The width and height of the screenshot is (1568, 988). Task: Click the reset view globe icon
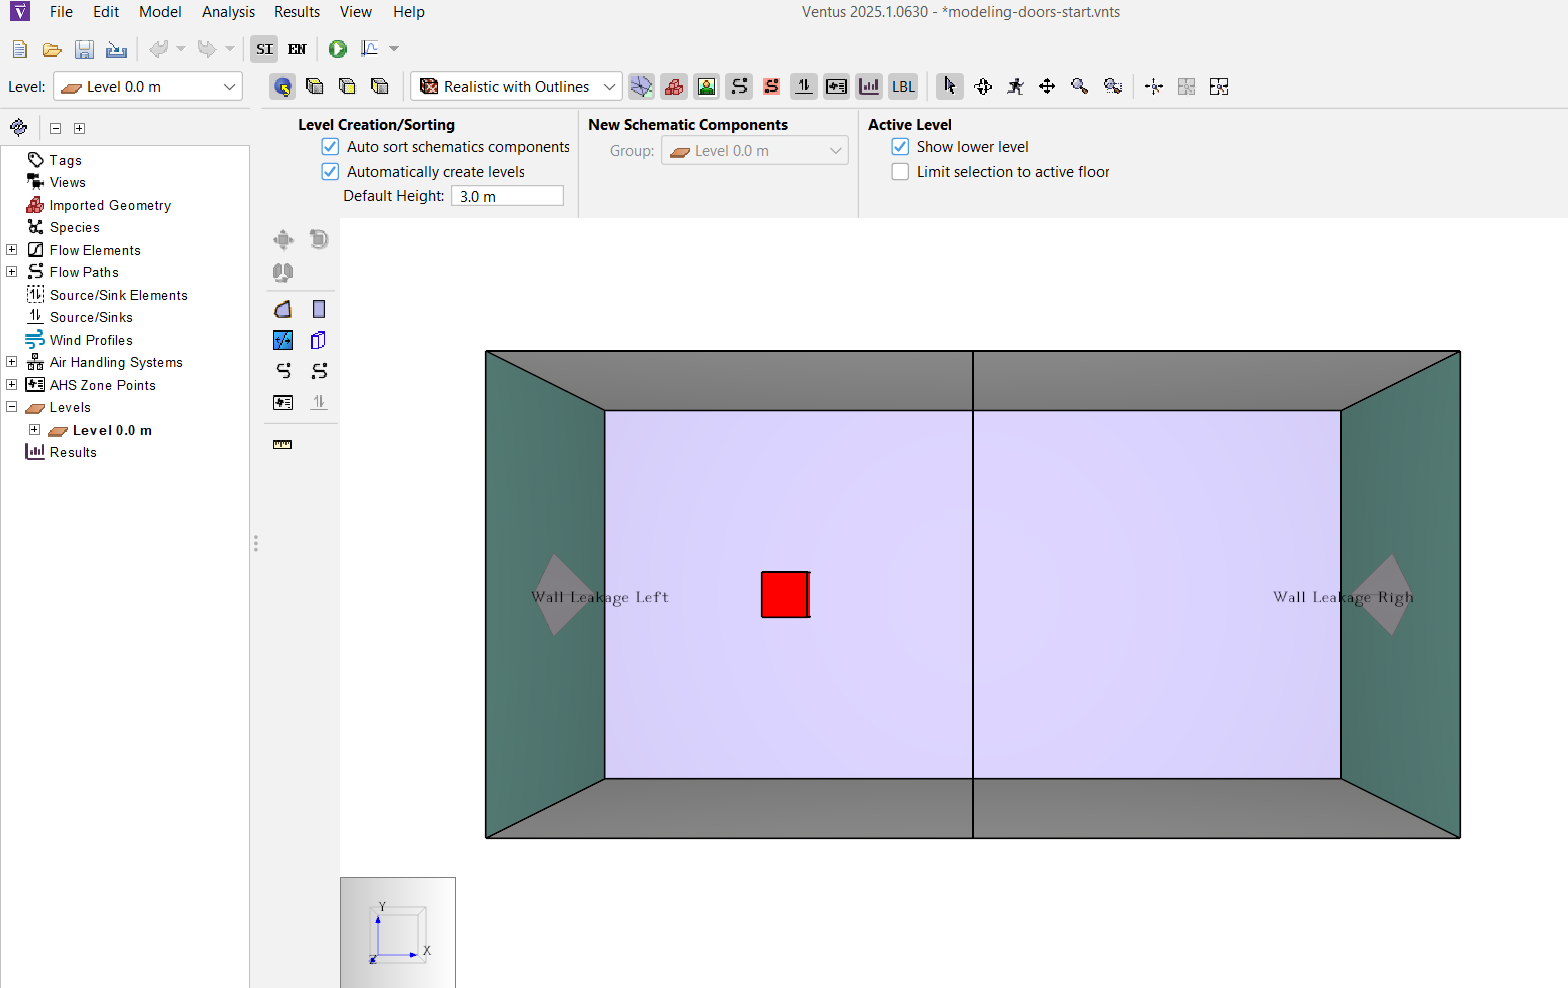click(x=283, y=87)
